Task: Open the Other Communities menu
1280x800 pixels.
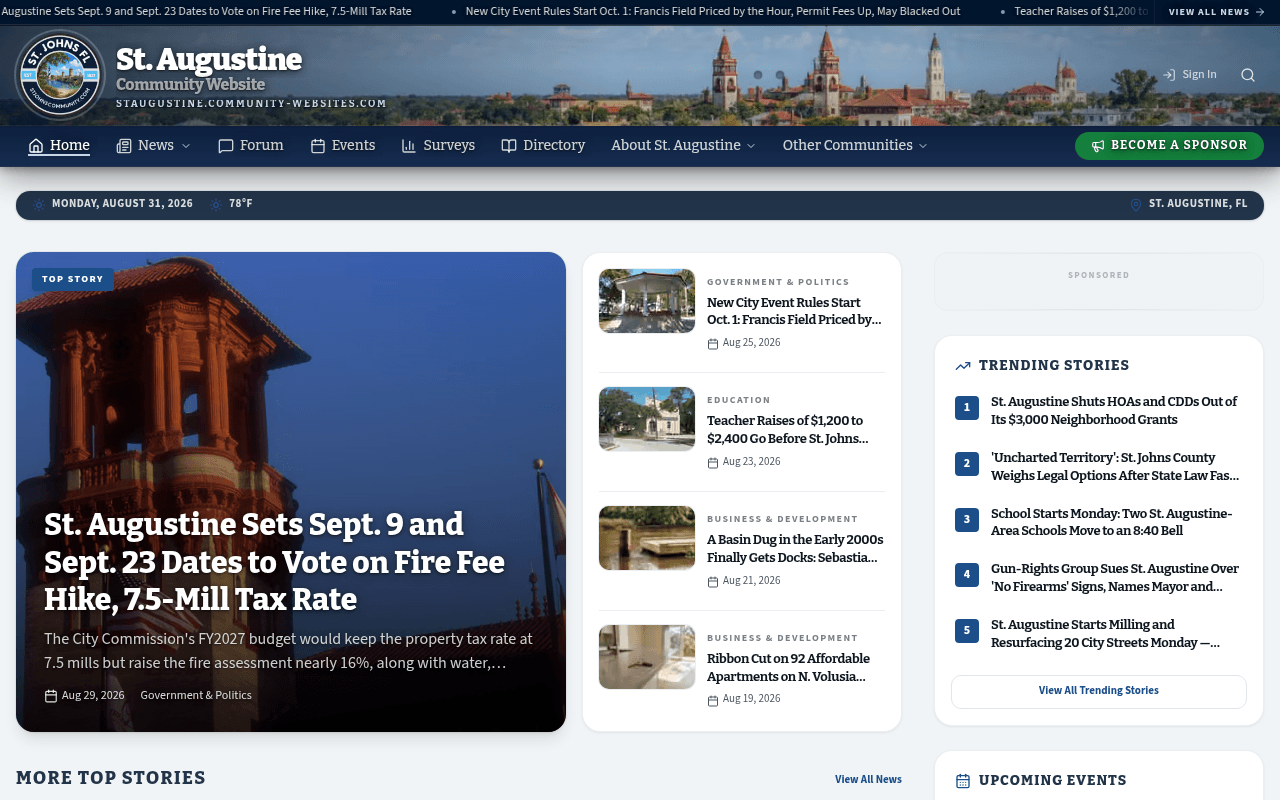Action: [x=855, y=146]
